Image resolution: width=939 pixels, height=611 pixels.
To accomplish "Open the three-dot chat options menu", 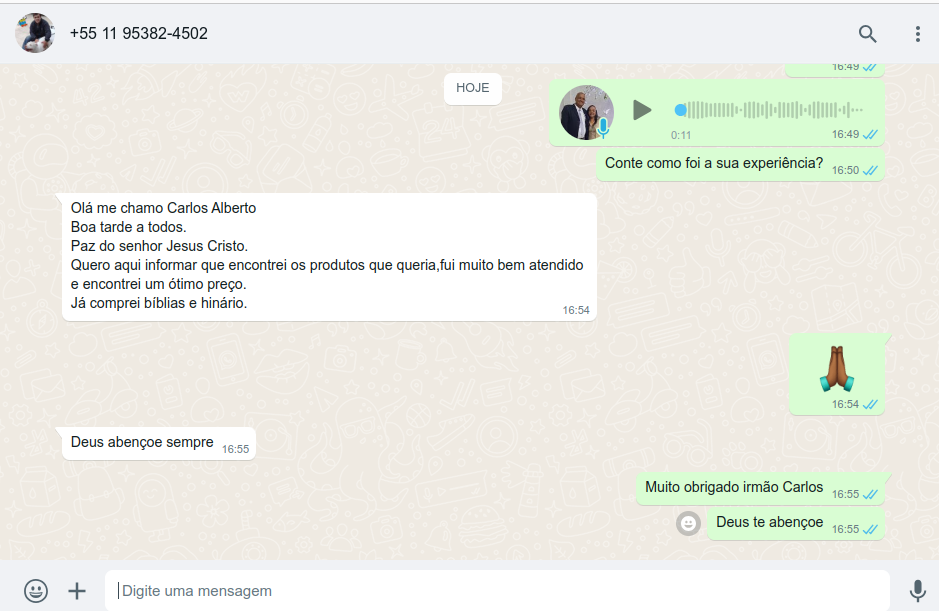I will tap(917, 34).
